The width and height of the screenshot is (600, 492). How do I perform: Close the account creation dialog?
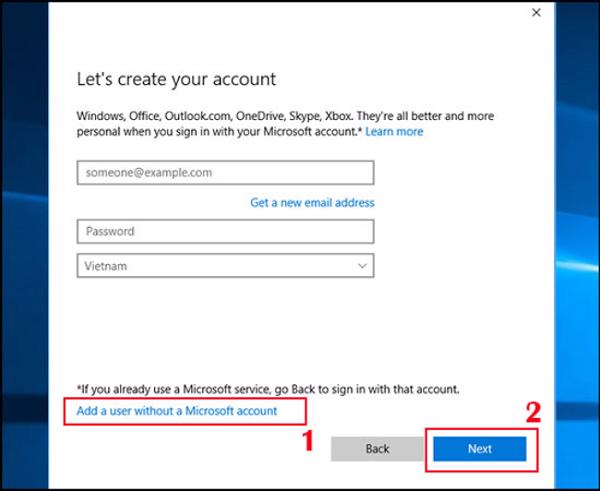click(536, 13)
